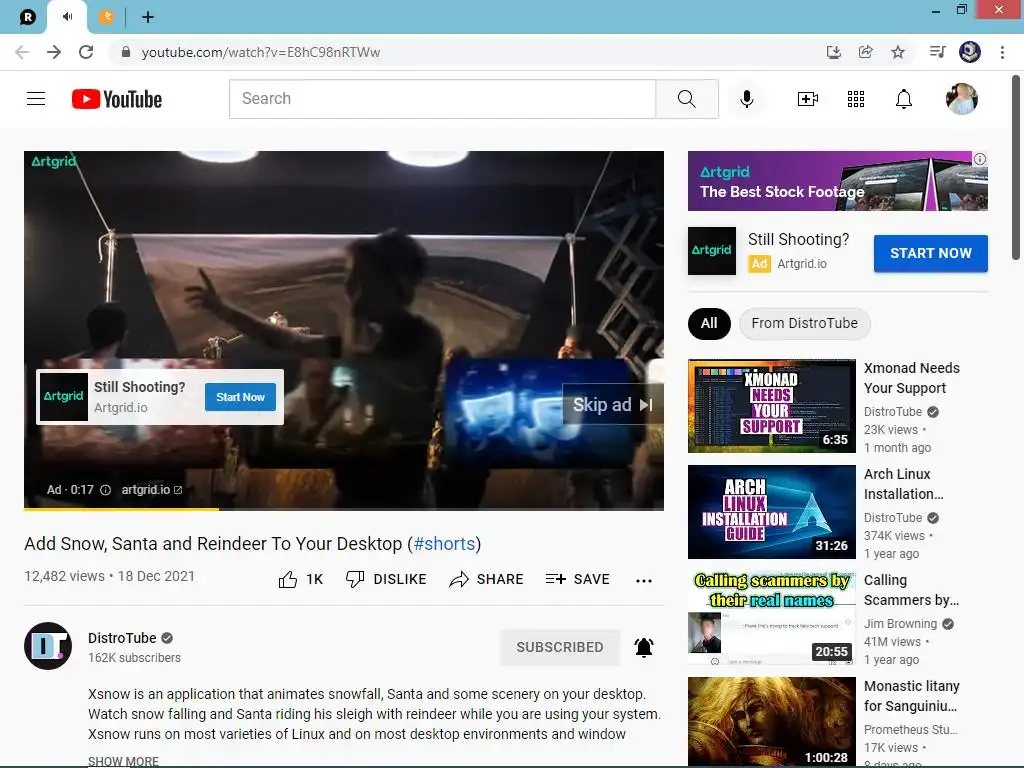Open the Create video camera icon
Image resolution: width=1024 pixels, height=768 pixels.
[808, 99]
